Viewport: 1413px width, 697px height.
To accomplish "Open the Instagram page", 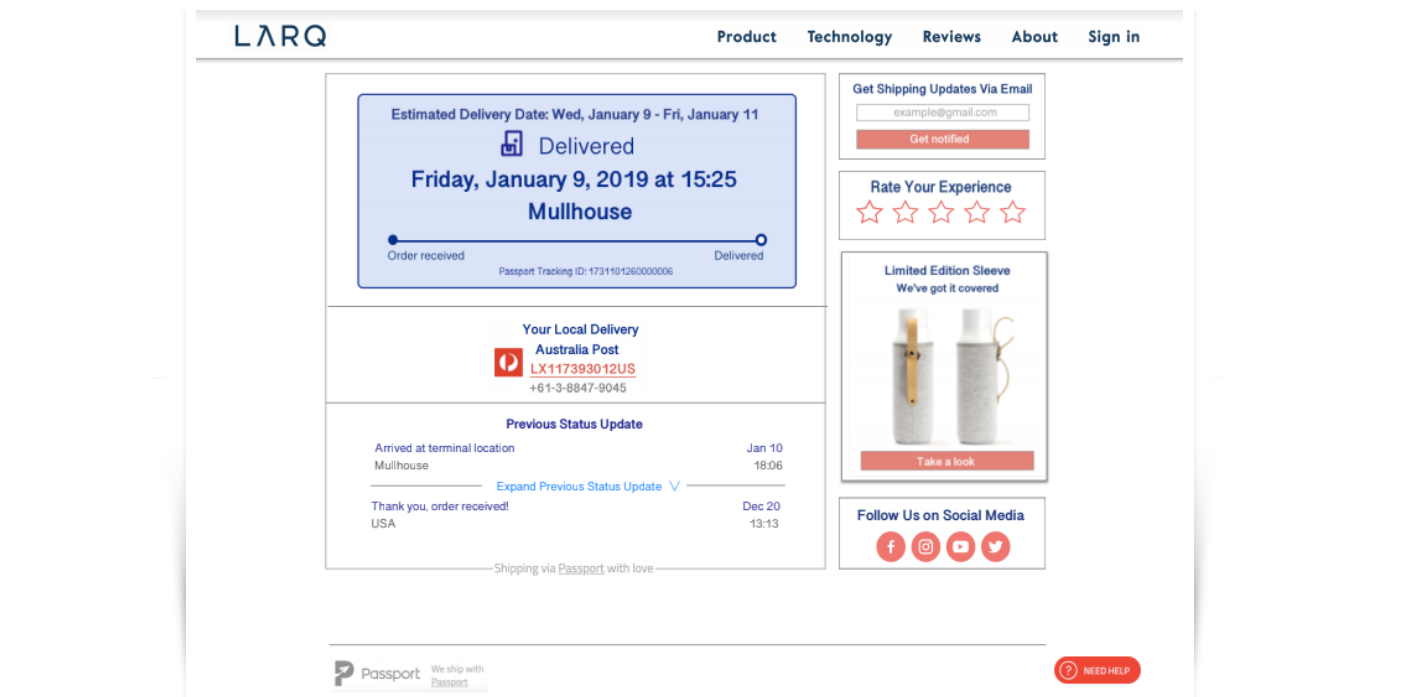I will tap(926, 547).
